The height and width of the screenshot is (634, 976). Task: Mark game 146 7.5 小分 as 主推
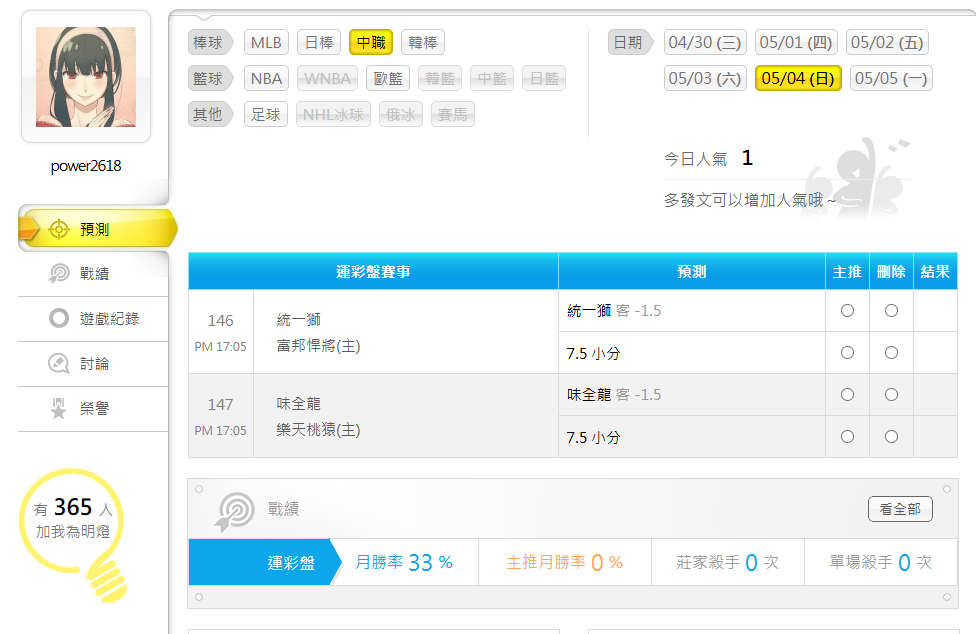tap(847, 353)
